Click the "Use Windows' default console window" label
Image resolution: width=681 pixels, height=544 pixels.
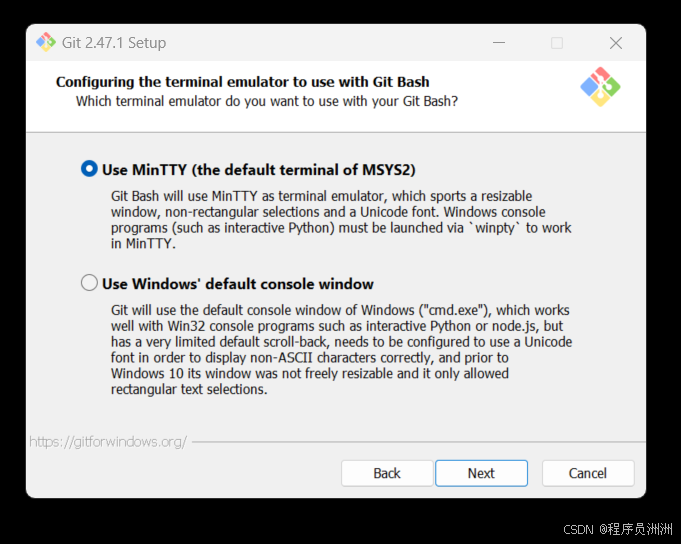click(x=238, y=284)
